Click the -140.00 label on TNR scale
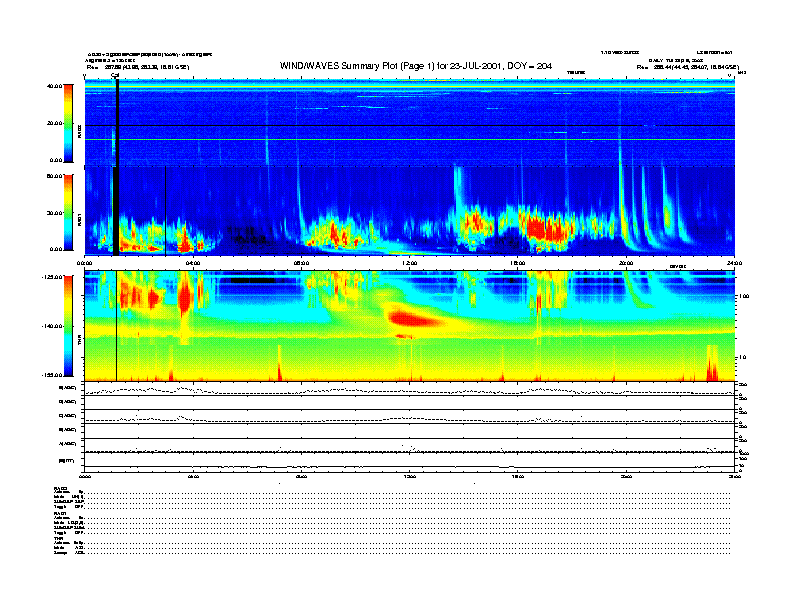The width and height of the screenshot is (792, 612). tap(52, 326)
